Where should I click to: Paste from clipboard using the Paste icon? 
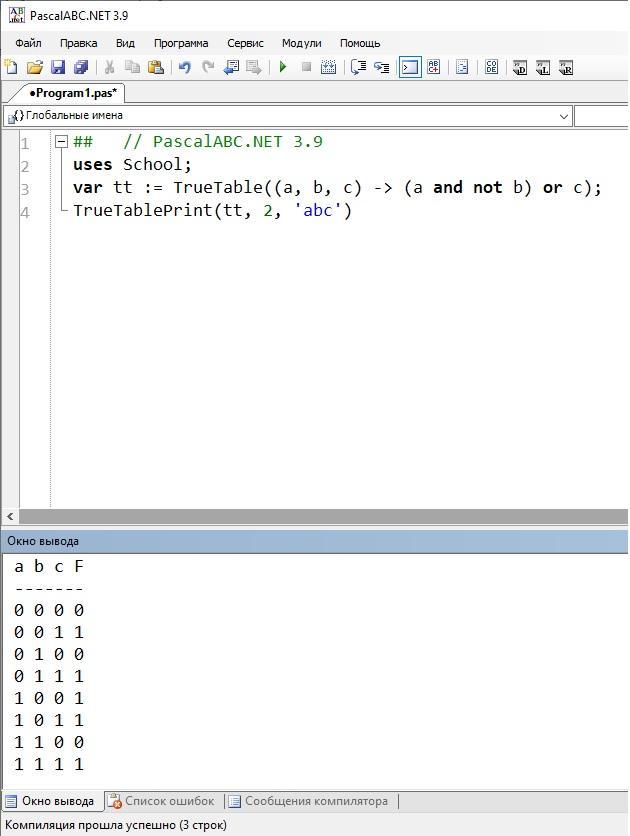(155, 67)
